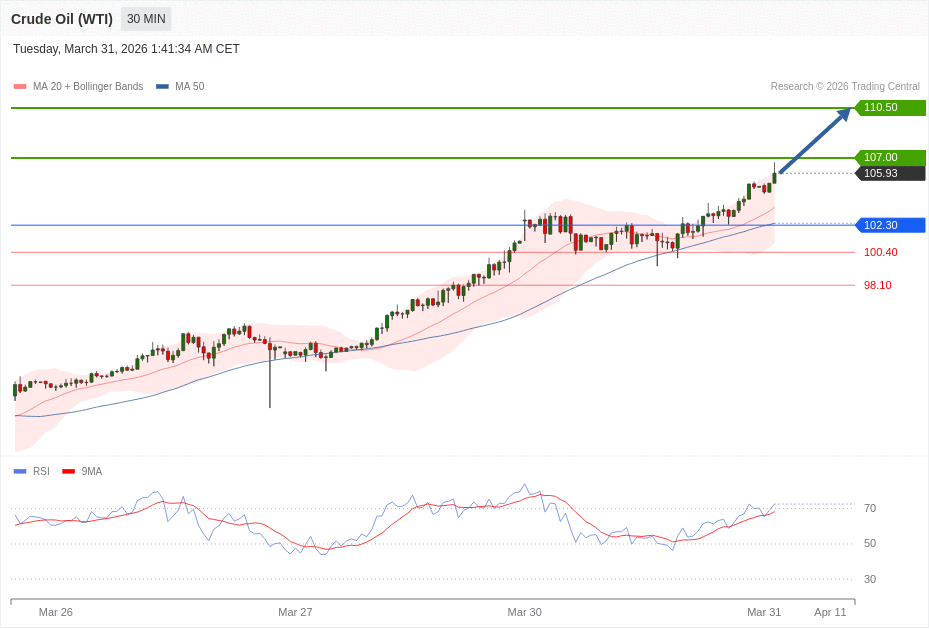Open the 30 MIN timeframe selector

pyautogui.click(x=145, y=18)
